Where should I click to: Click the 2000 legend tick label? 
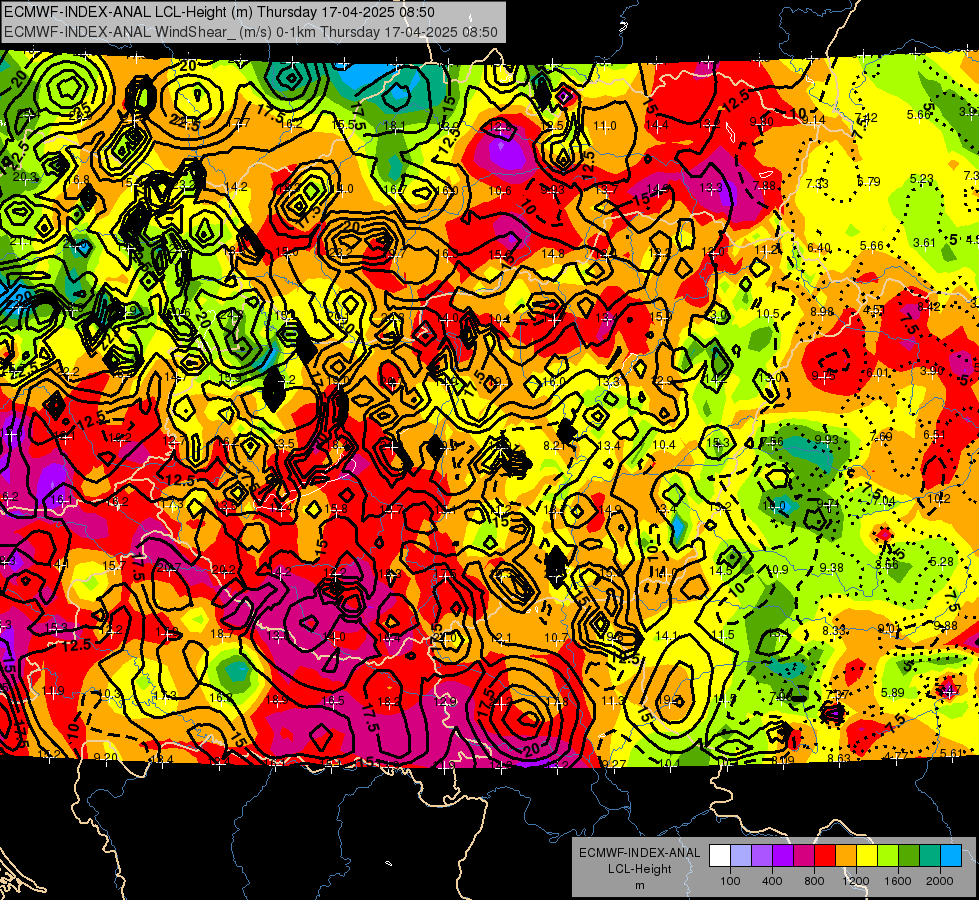[940, 881]
